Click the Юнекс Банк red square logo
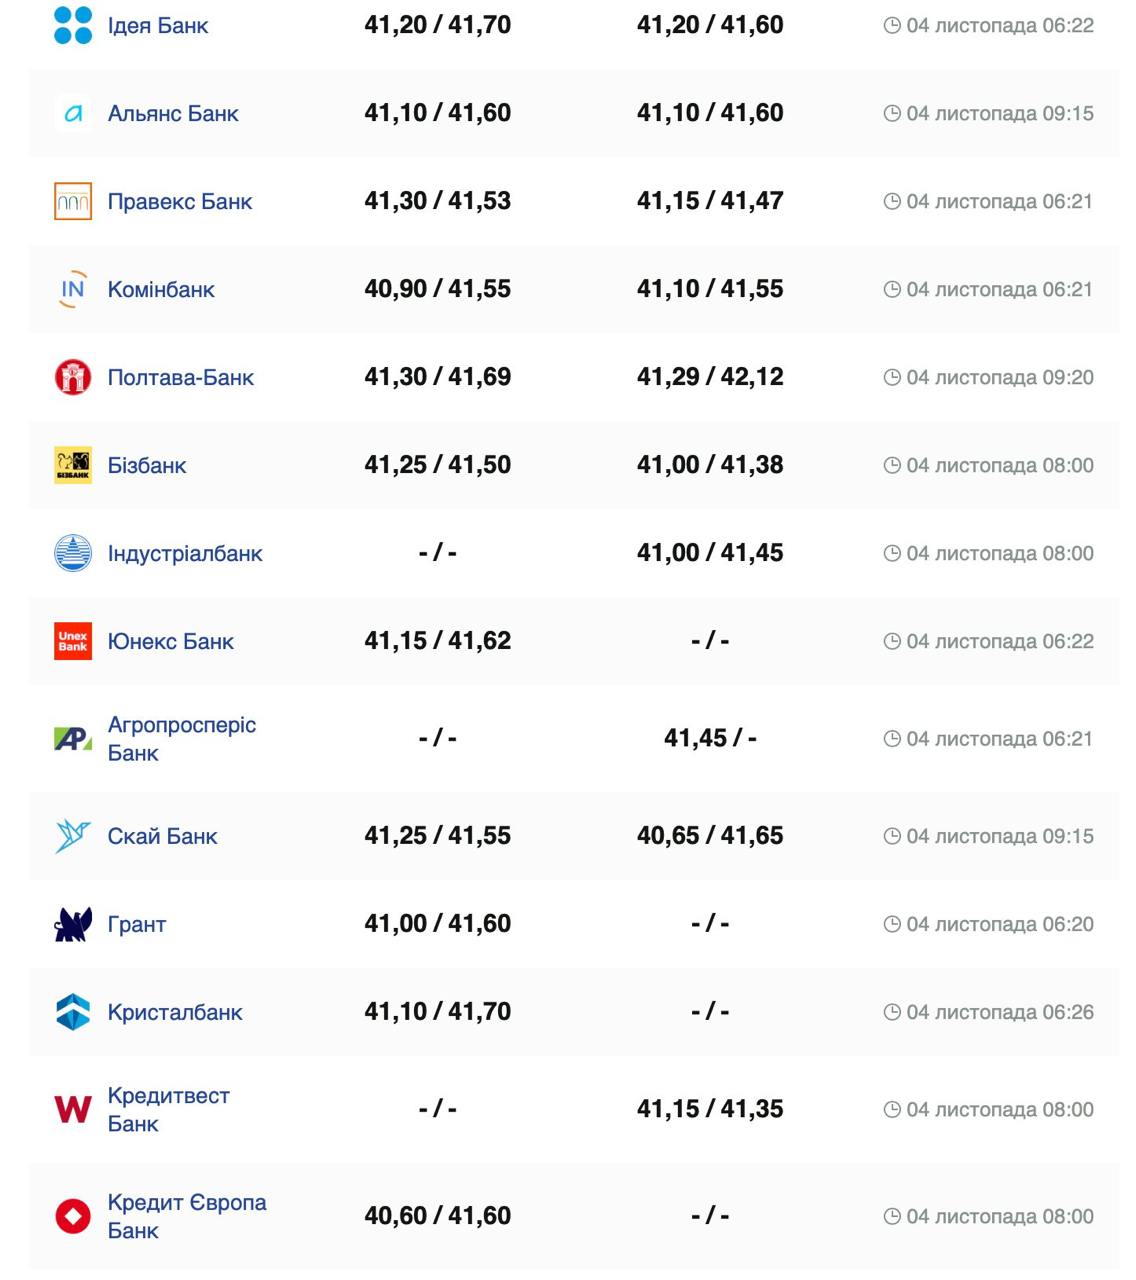 click(x=73, y=641)
